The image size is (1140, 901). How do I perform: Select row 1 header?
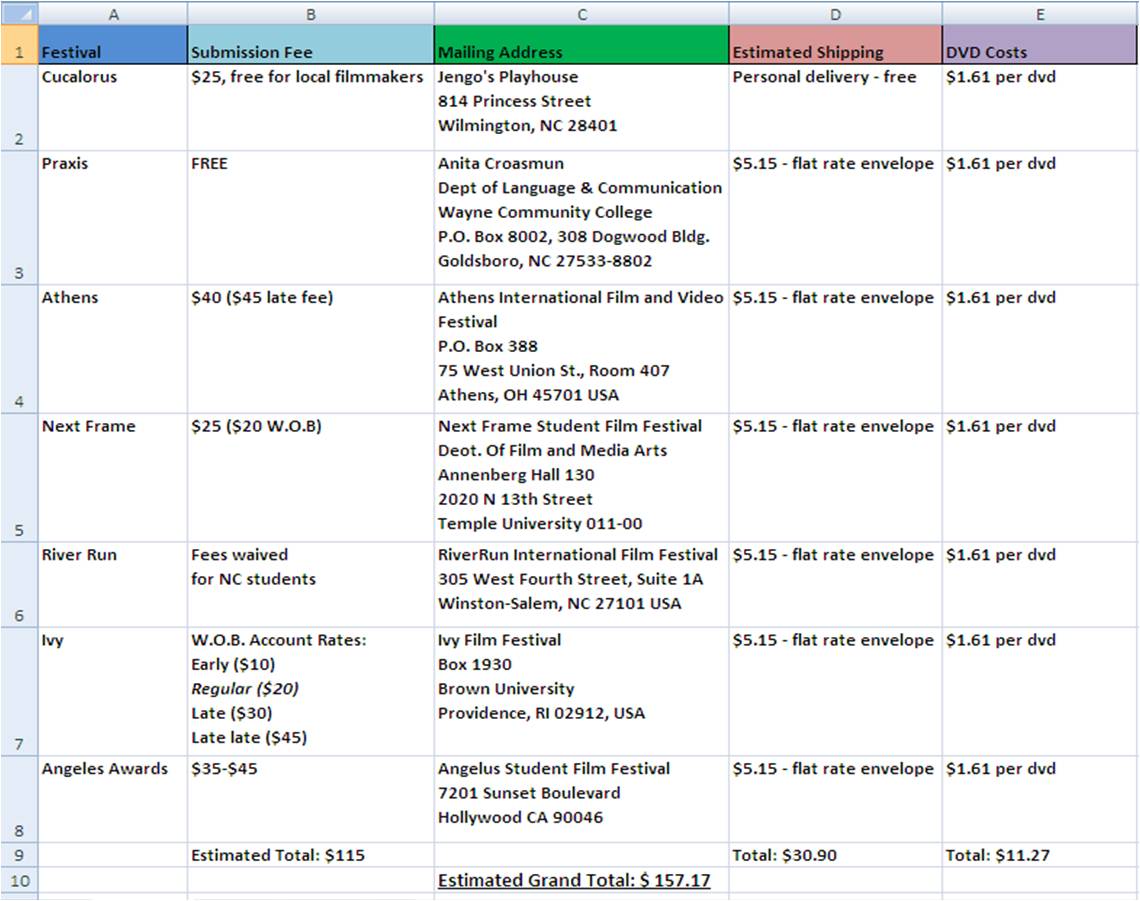[19, 45]
